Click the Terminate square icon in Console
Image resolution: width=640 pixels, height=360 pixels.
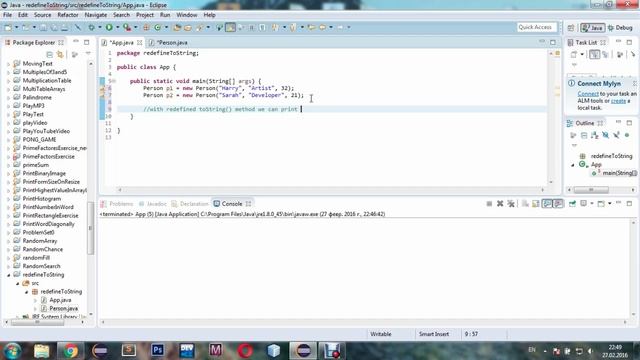pyautogui.click(x=489, y=203)
